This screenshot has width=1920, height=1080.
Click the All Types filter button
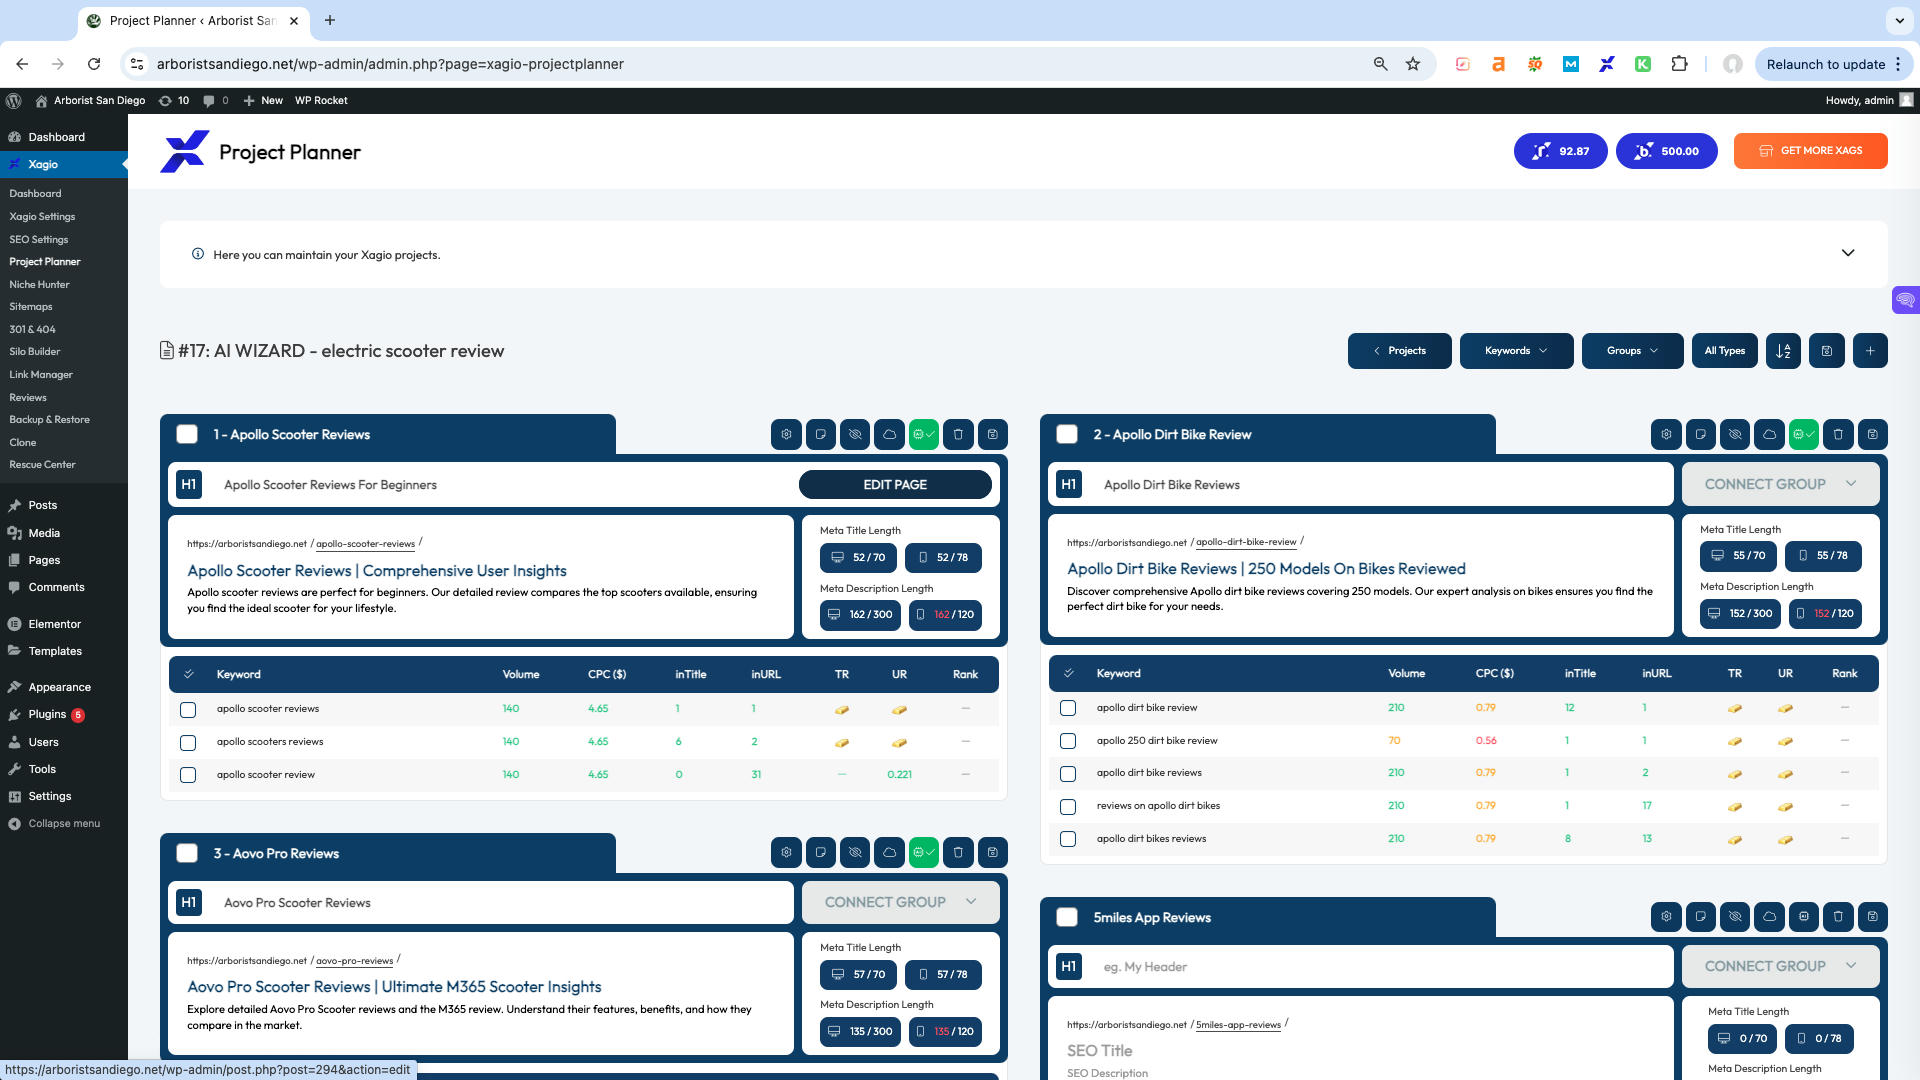click(1724, 351)
